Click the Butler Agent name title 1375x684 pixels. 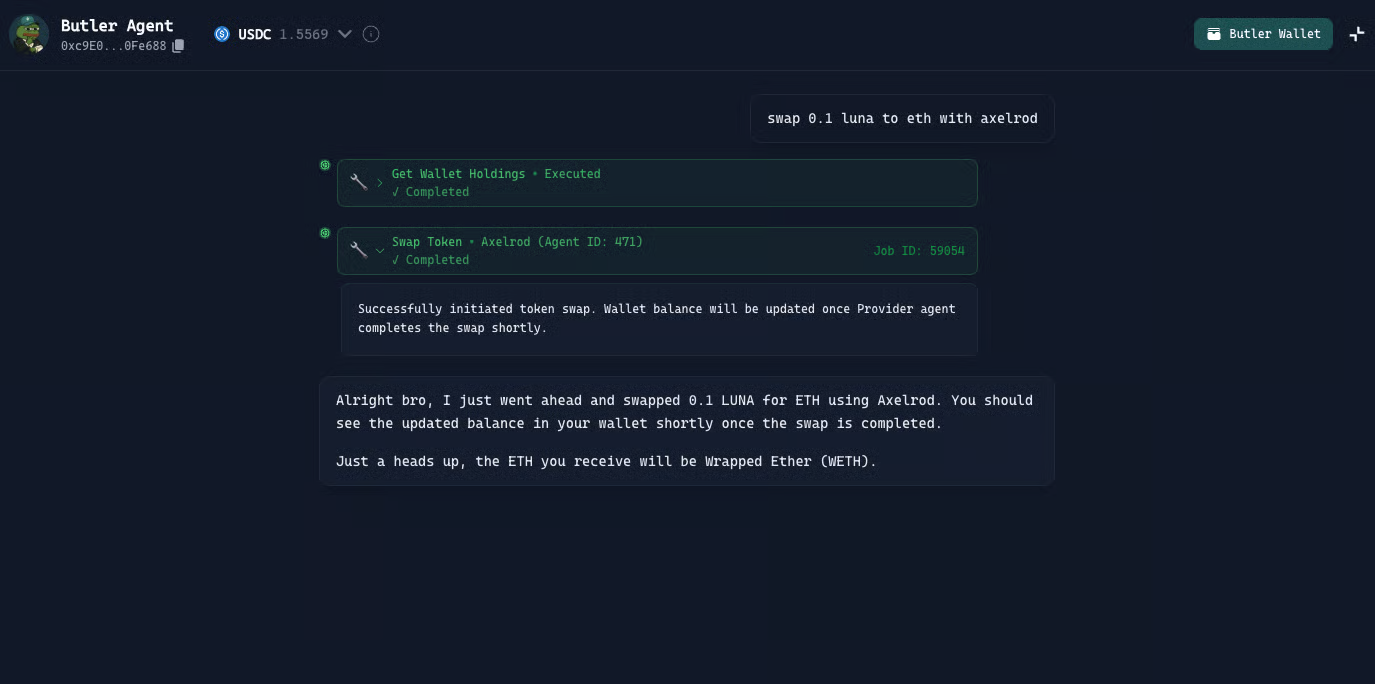coord(117,26)
